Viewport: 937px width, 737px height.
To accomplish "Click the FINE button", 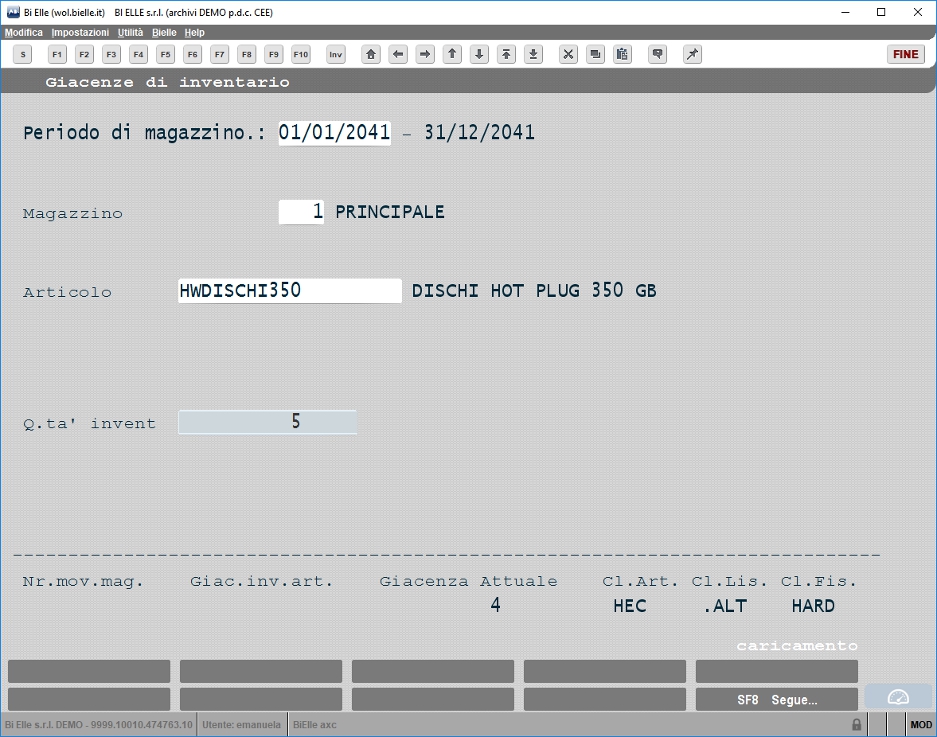I will tap(906, 54).
